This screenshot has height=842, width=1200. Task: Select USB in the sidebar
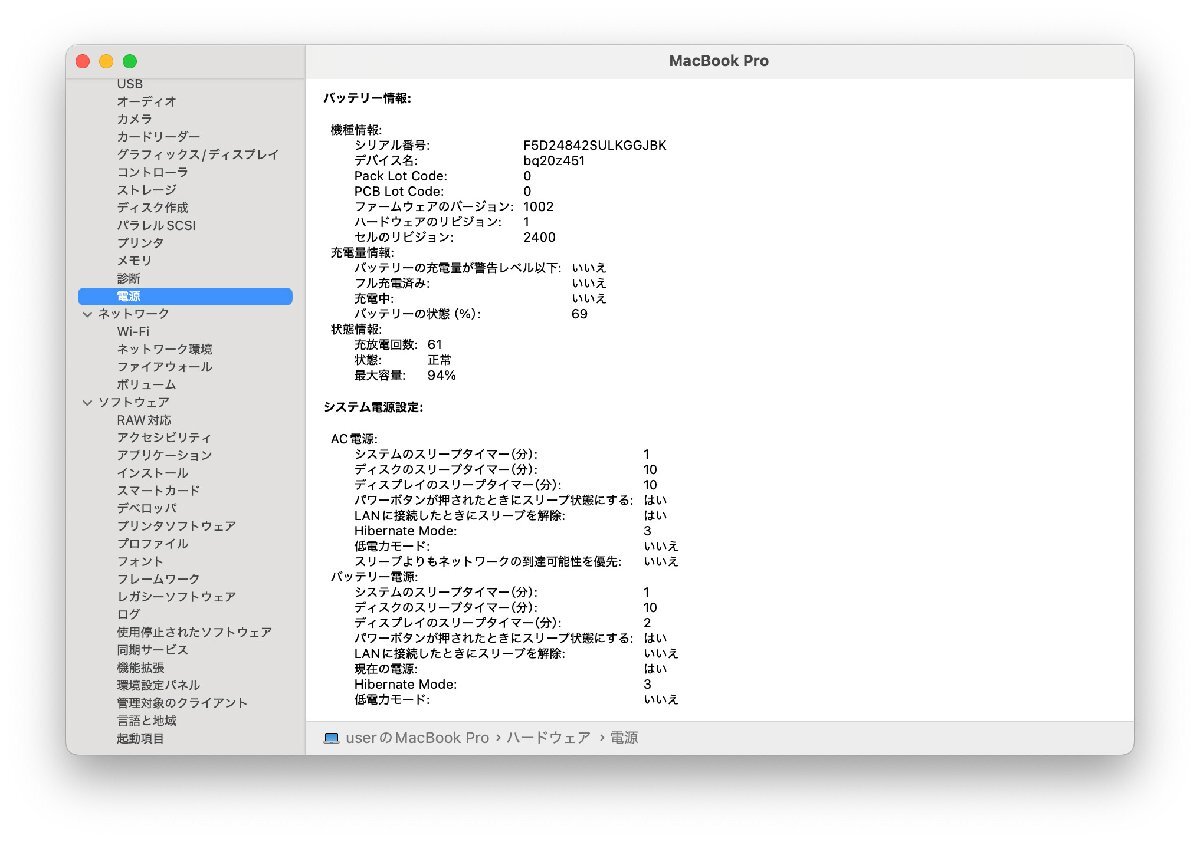click(130, 84)
